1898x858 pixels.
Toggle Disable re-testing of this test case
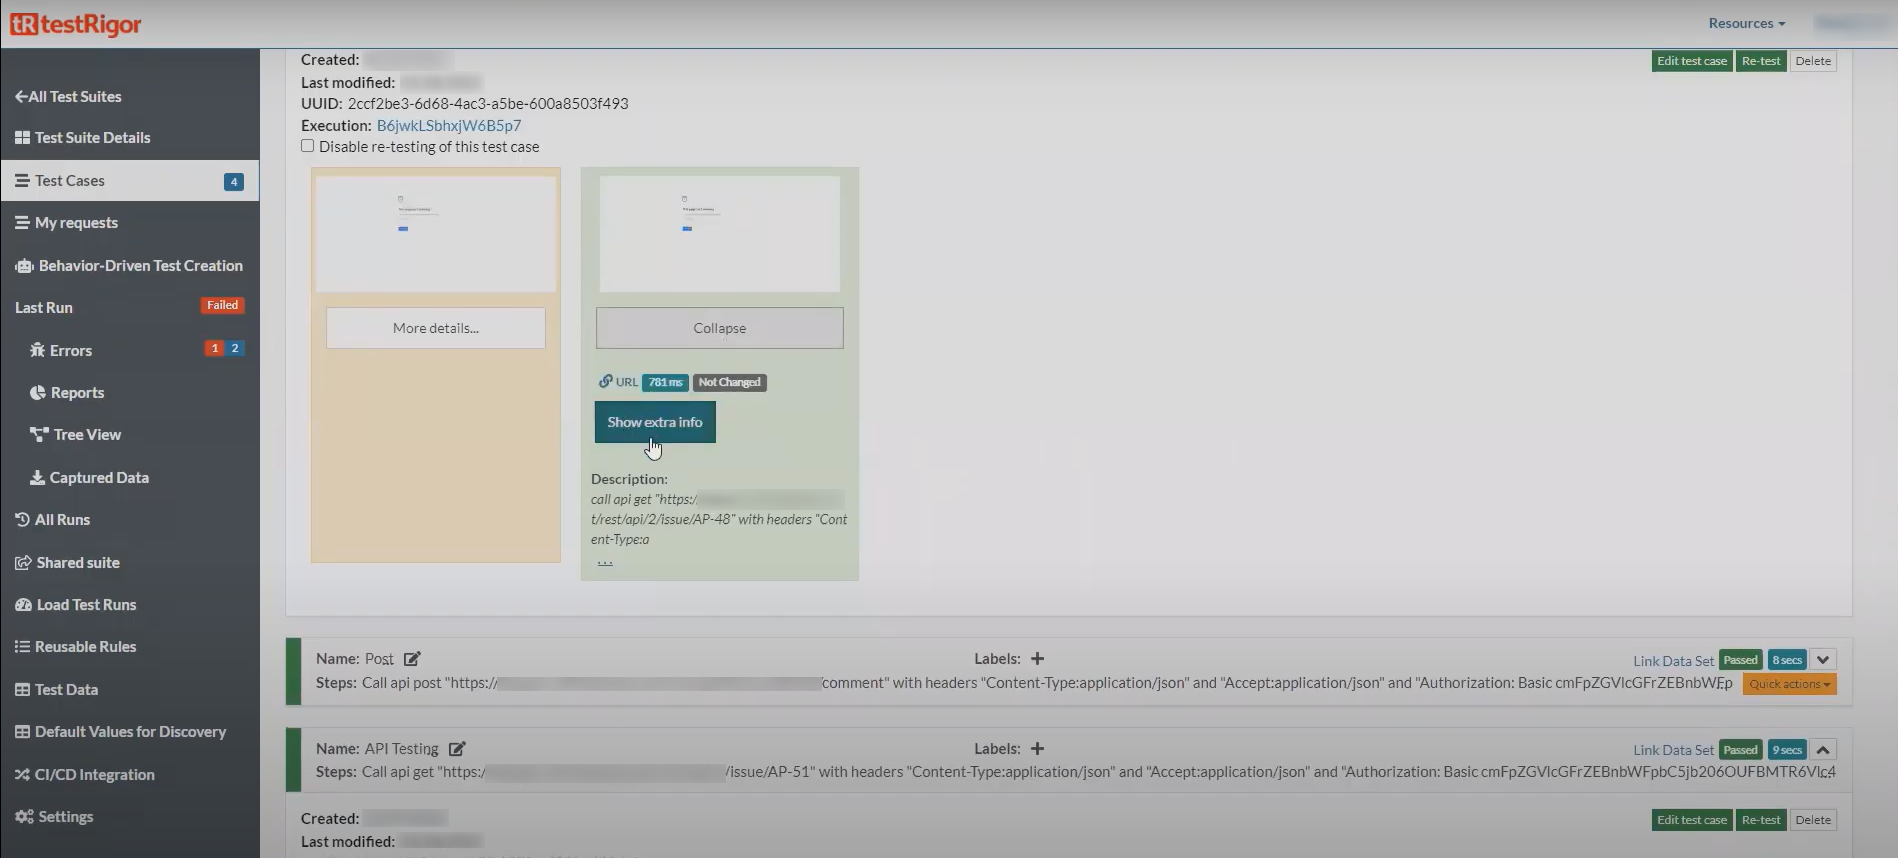pyautogui.click(x=308, y=146)
